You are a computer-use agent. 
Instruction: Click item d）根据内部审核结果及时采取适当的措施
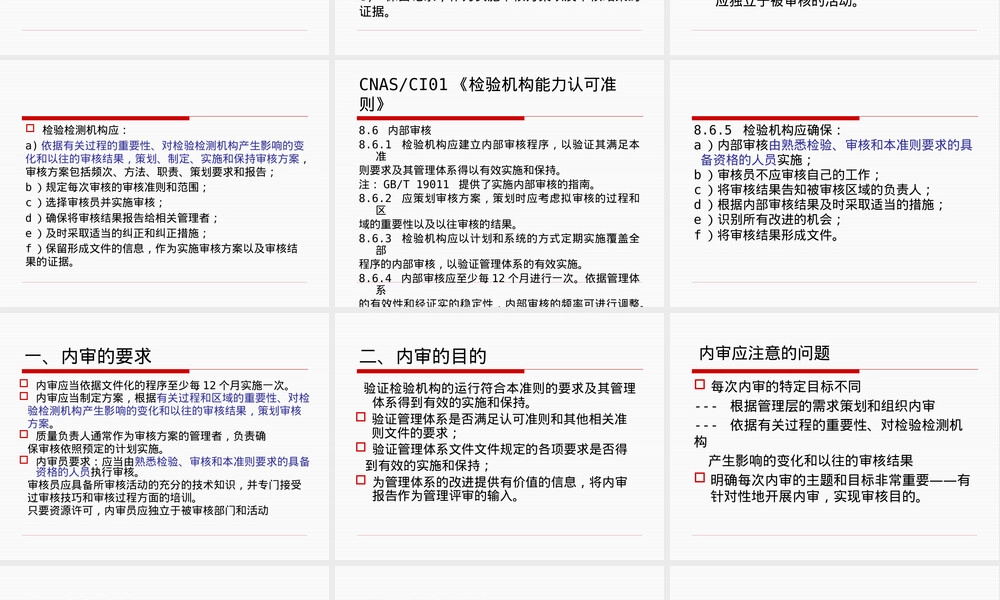[820, 205]
